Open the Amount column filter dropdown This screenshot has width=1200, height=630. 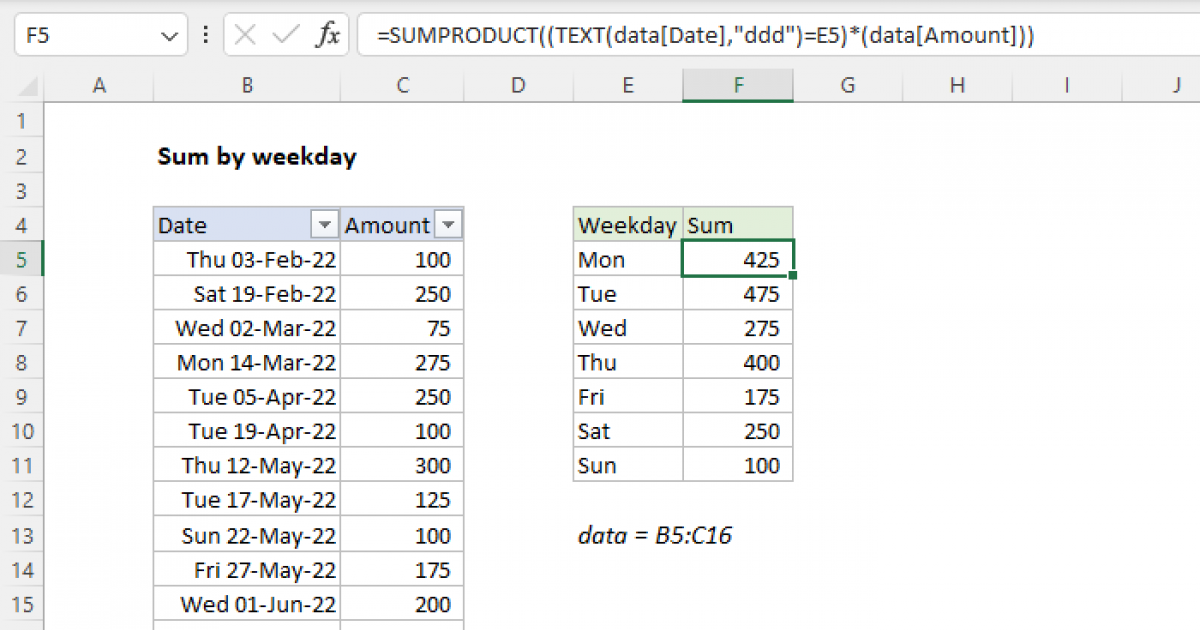point(449,225)
